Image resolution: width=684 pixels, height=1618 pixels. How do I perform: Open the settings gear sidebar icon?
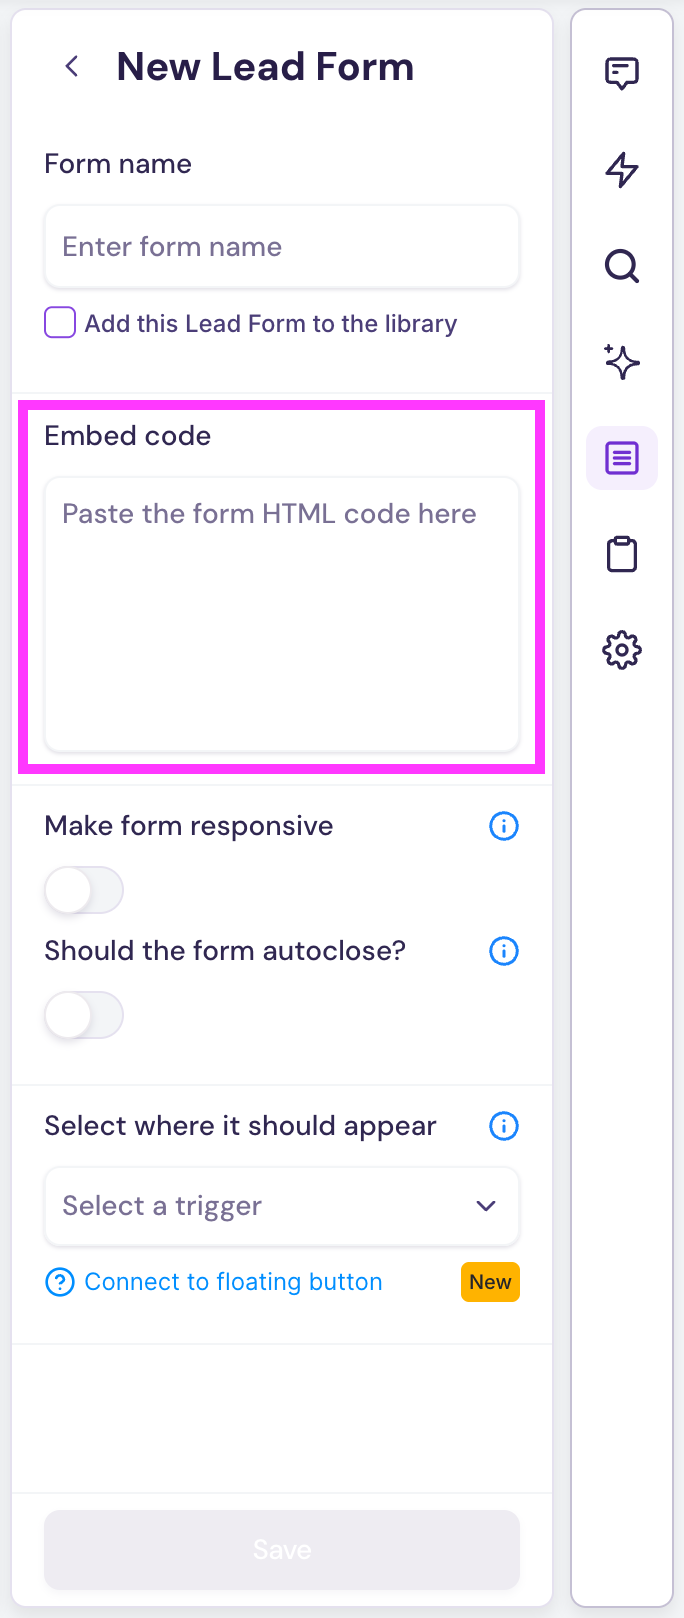[622, 650]
